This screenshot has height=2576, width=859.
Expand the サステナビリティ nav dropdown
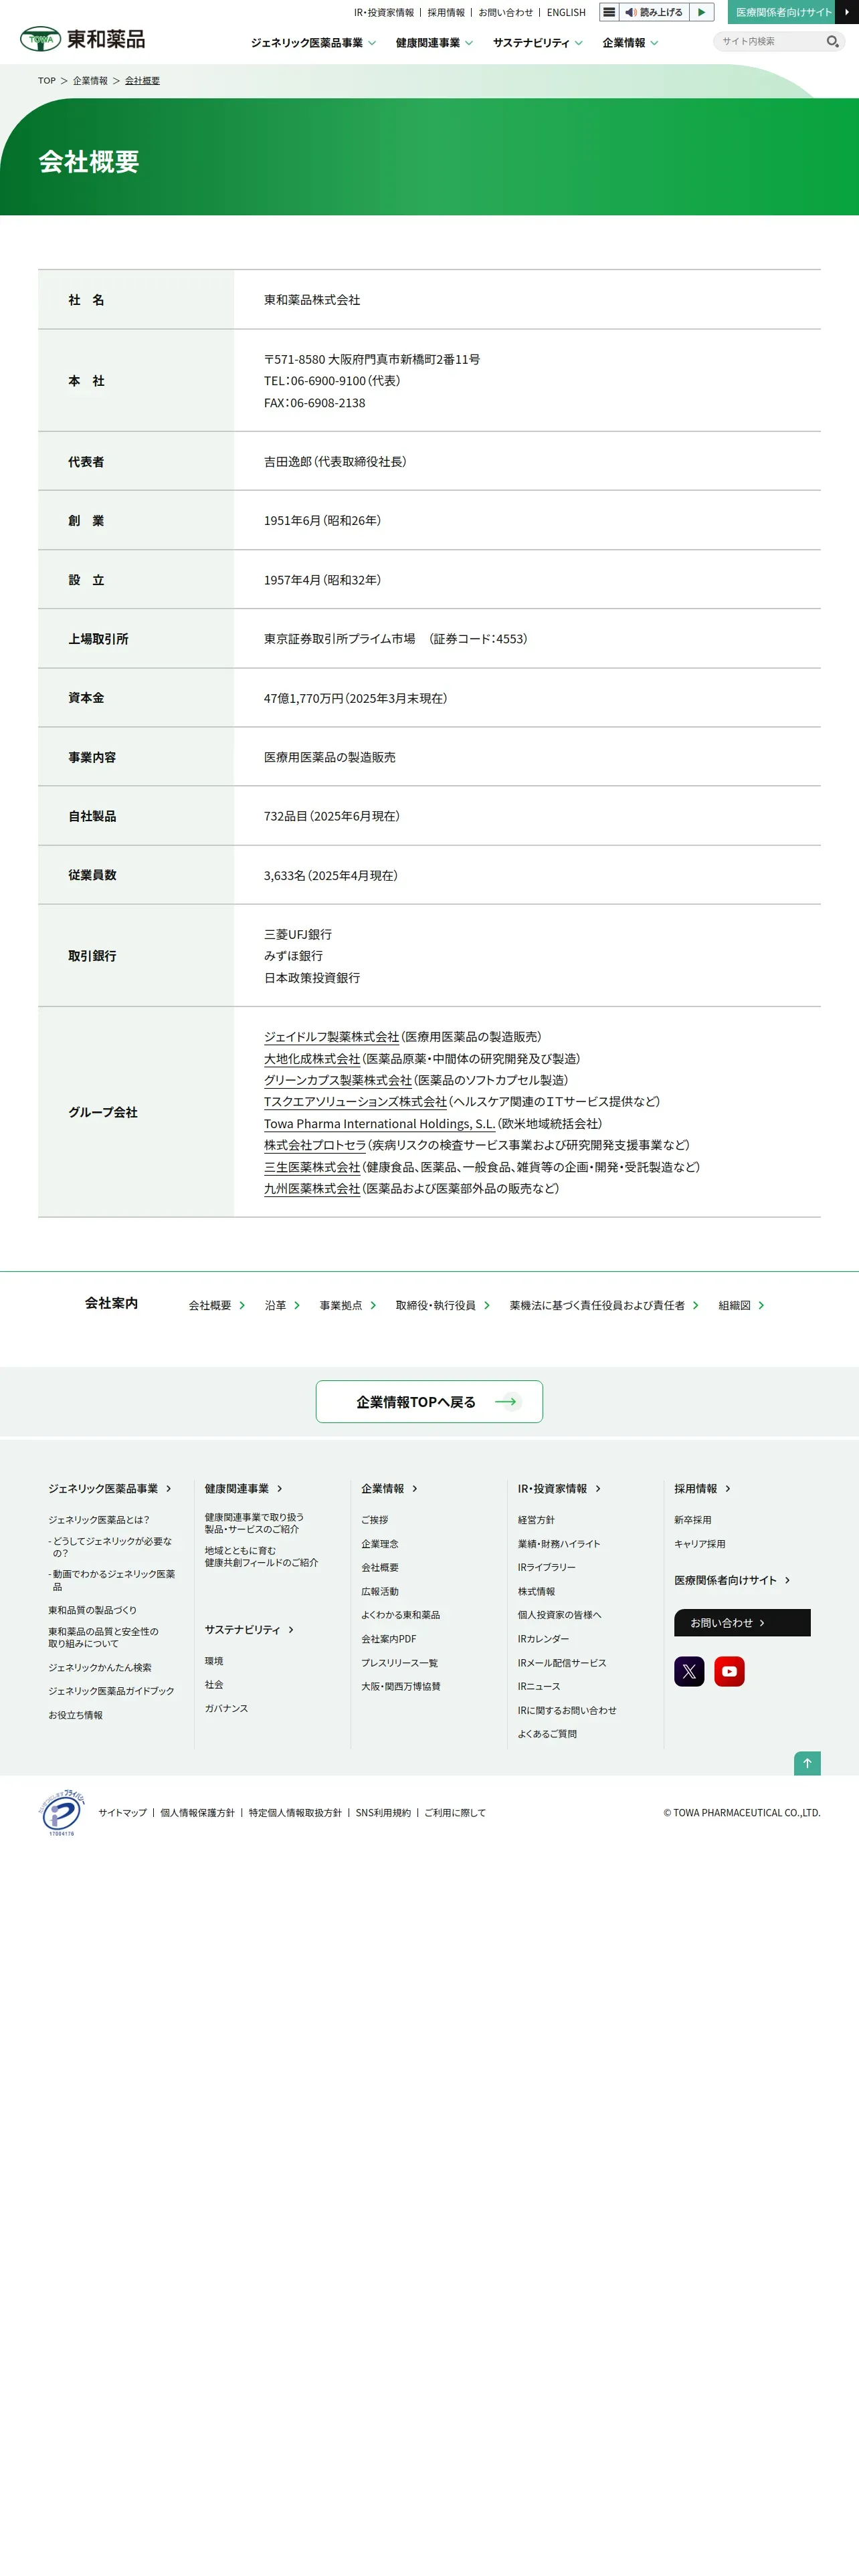(538, 43)
